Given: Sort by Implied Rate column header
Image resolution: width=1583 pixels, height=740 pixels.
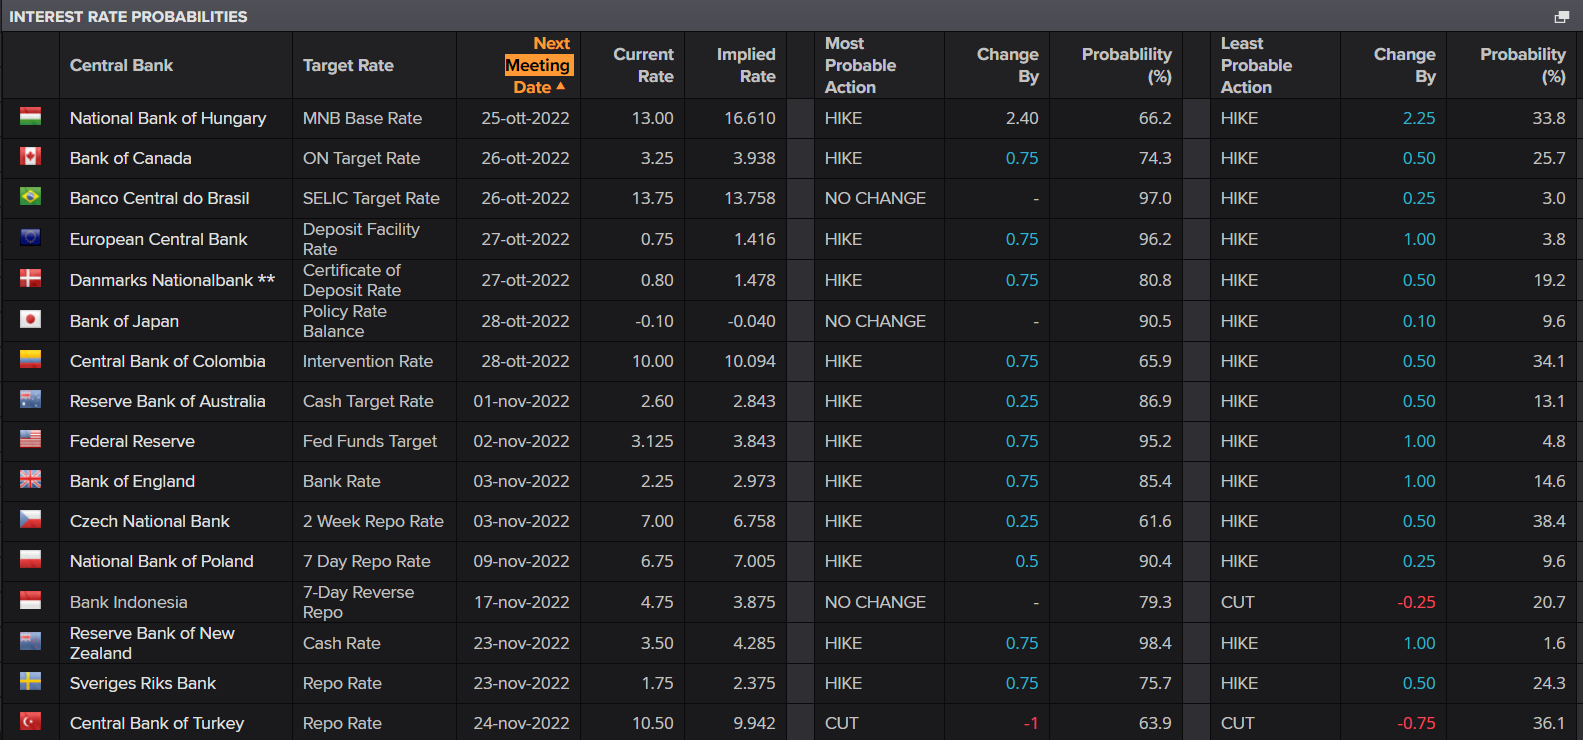Looking at the screenshot, I should pyautogui.click(x=746, y=65).
